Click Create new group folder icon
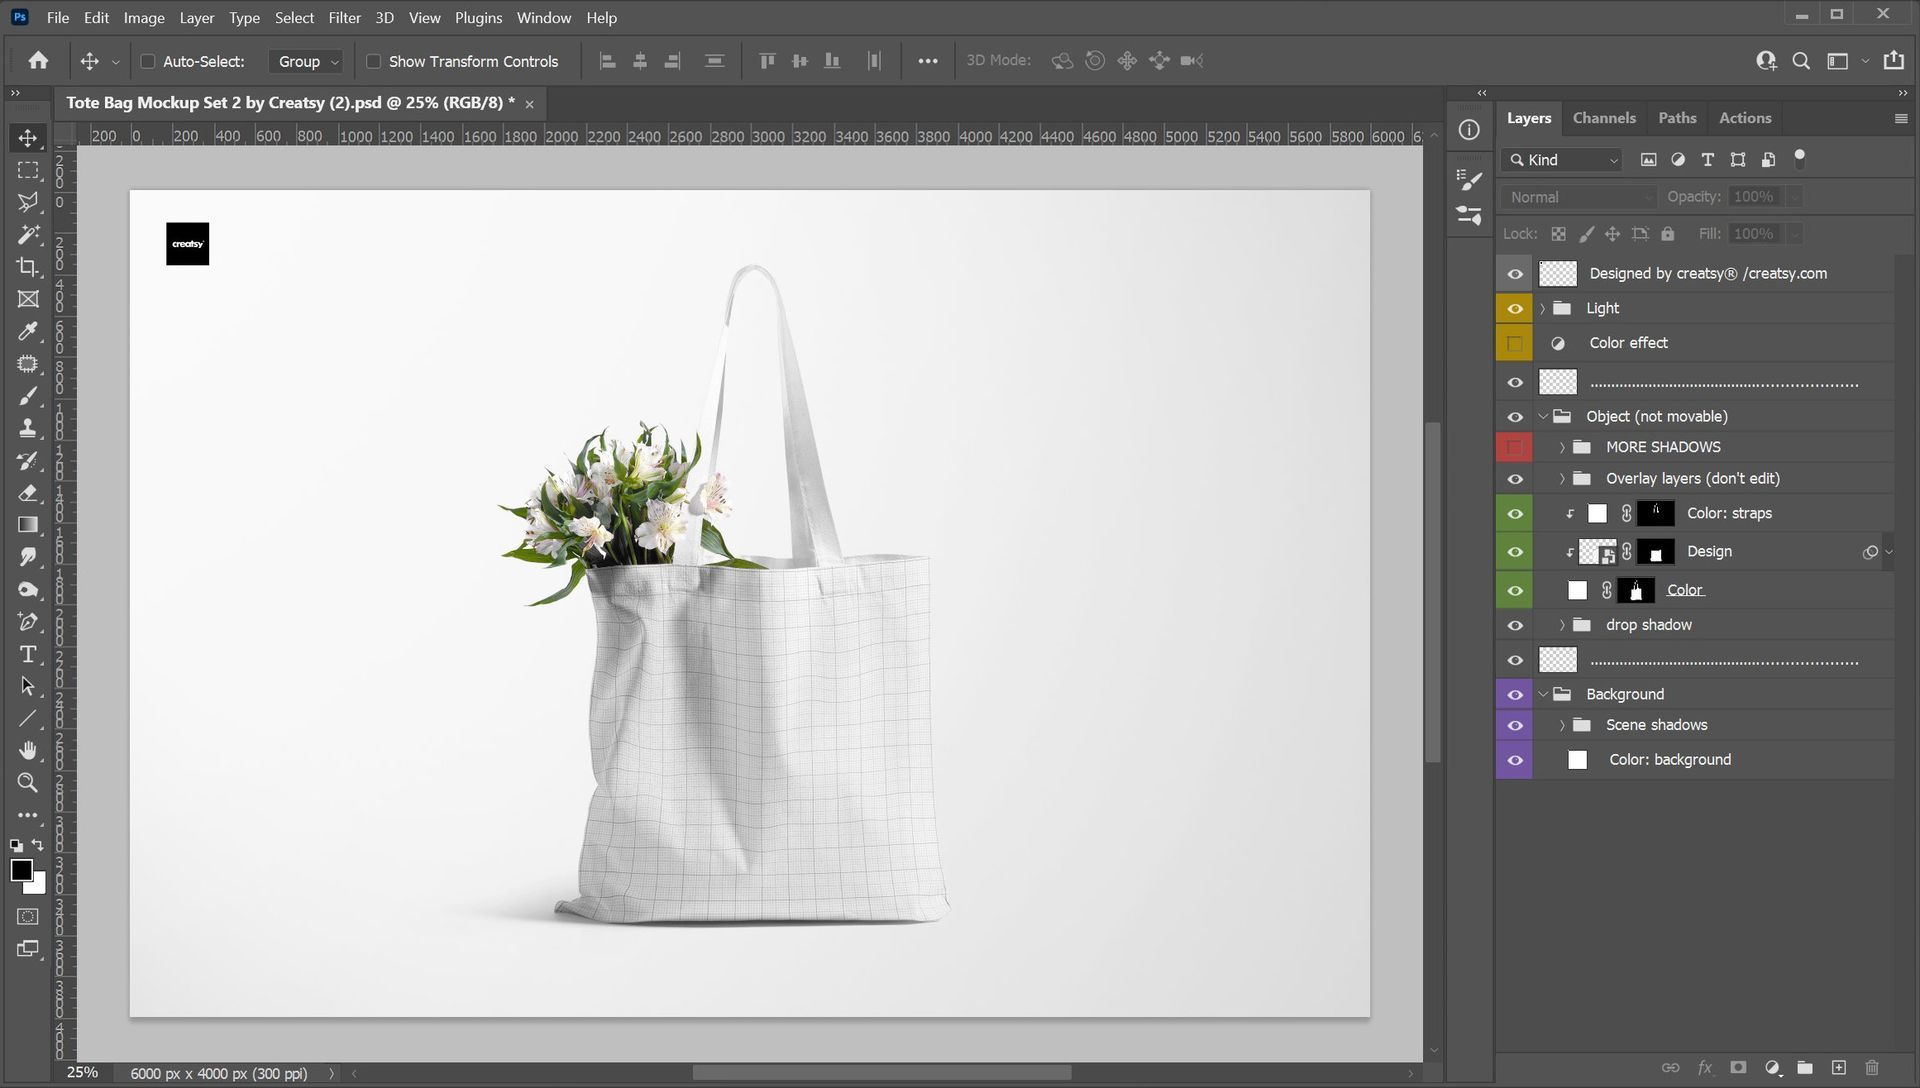This screenshot has height=1088, width=1920. pos(1805,1068)
